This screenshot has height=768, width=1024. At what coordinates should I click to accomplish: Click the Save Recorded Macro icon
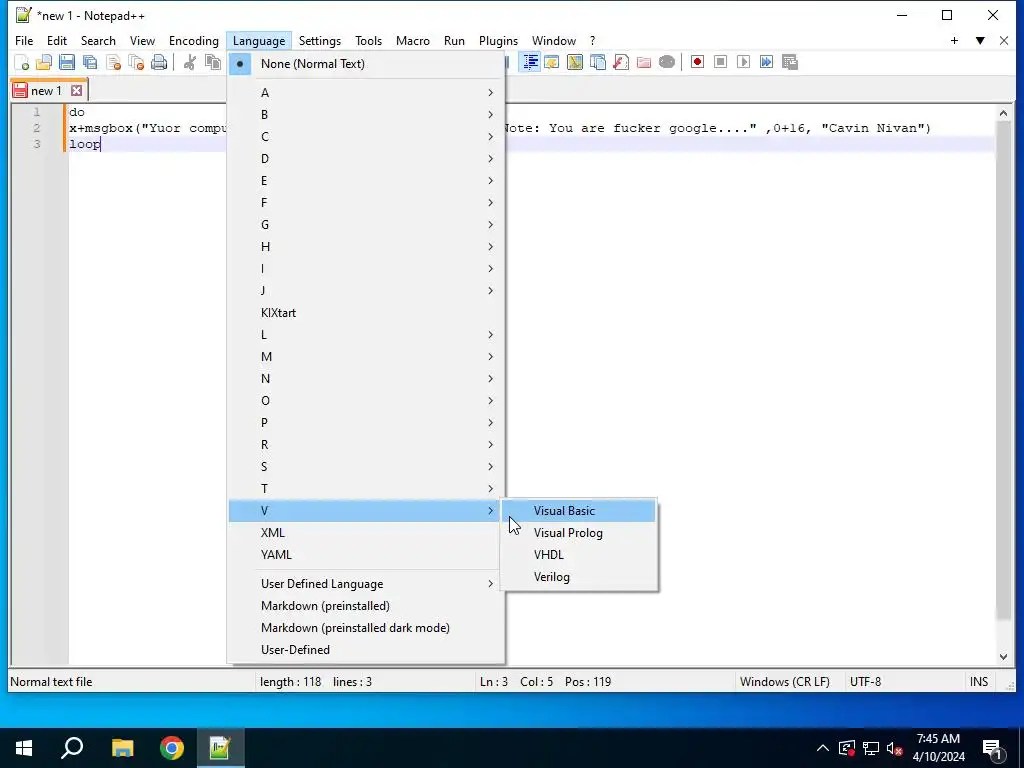point(790,62)
